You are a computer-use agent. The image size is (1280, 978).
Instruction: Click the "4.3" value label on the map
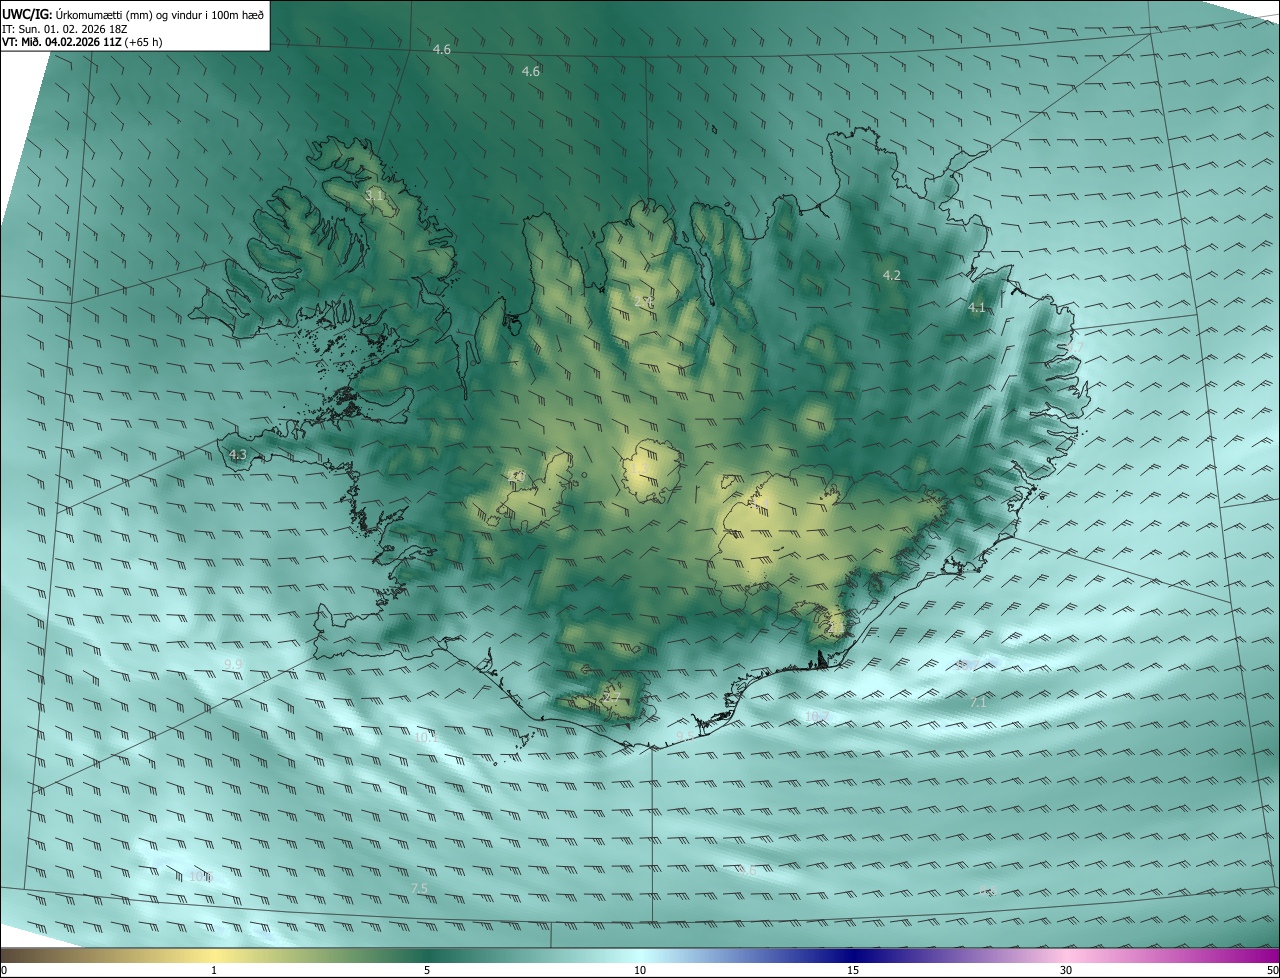237,455
